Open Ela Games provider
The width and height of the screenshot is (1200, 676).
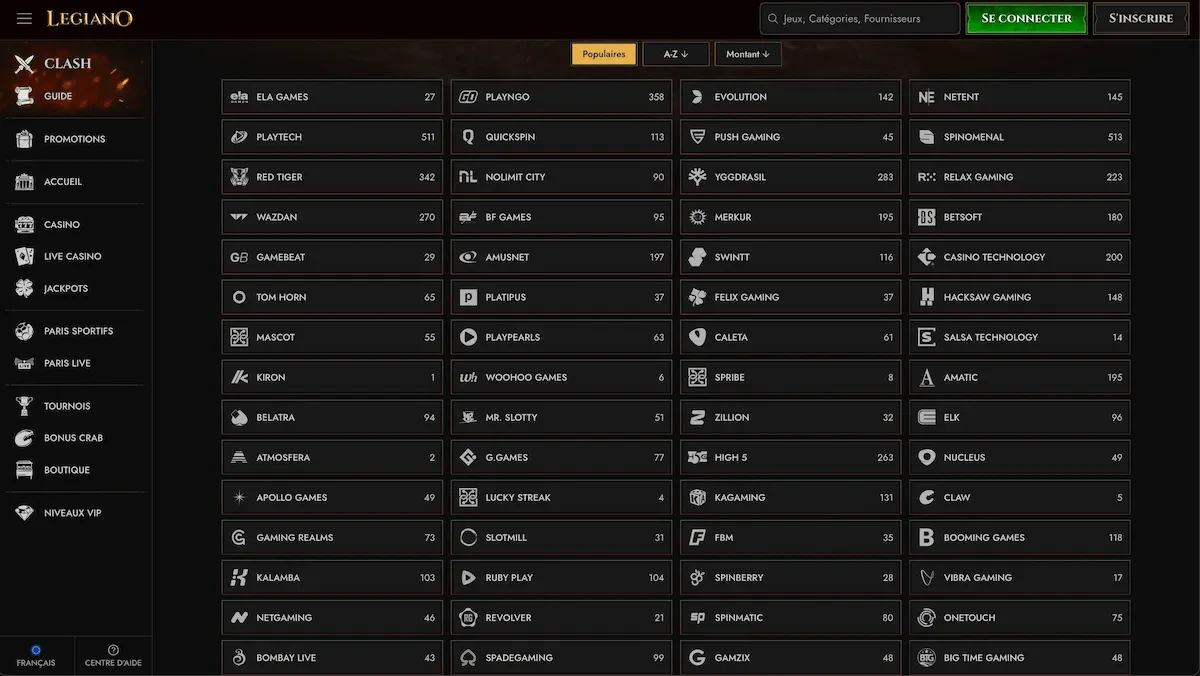click(332, 97)
